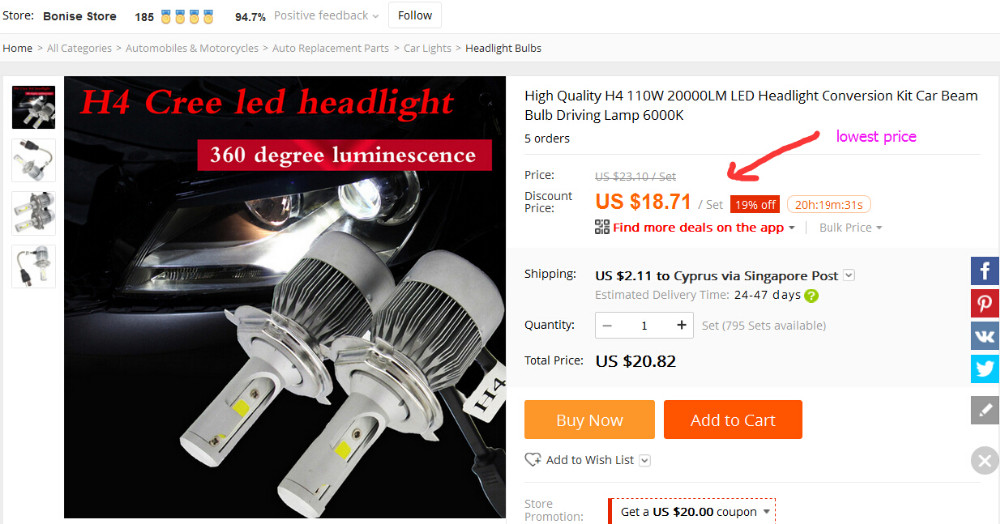Viewport: 1000px width, 524px height.
Task: Click the pencil edit icon in sidebar
Action: point(985,410)
